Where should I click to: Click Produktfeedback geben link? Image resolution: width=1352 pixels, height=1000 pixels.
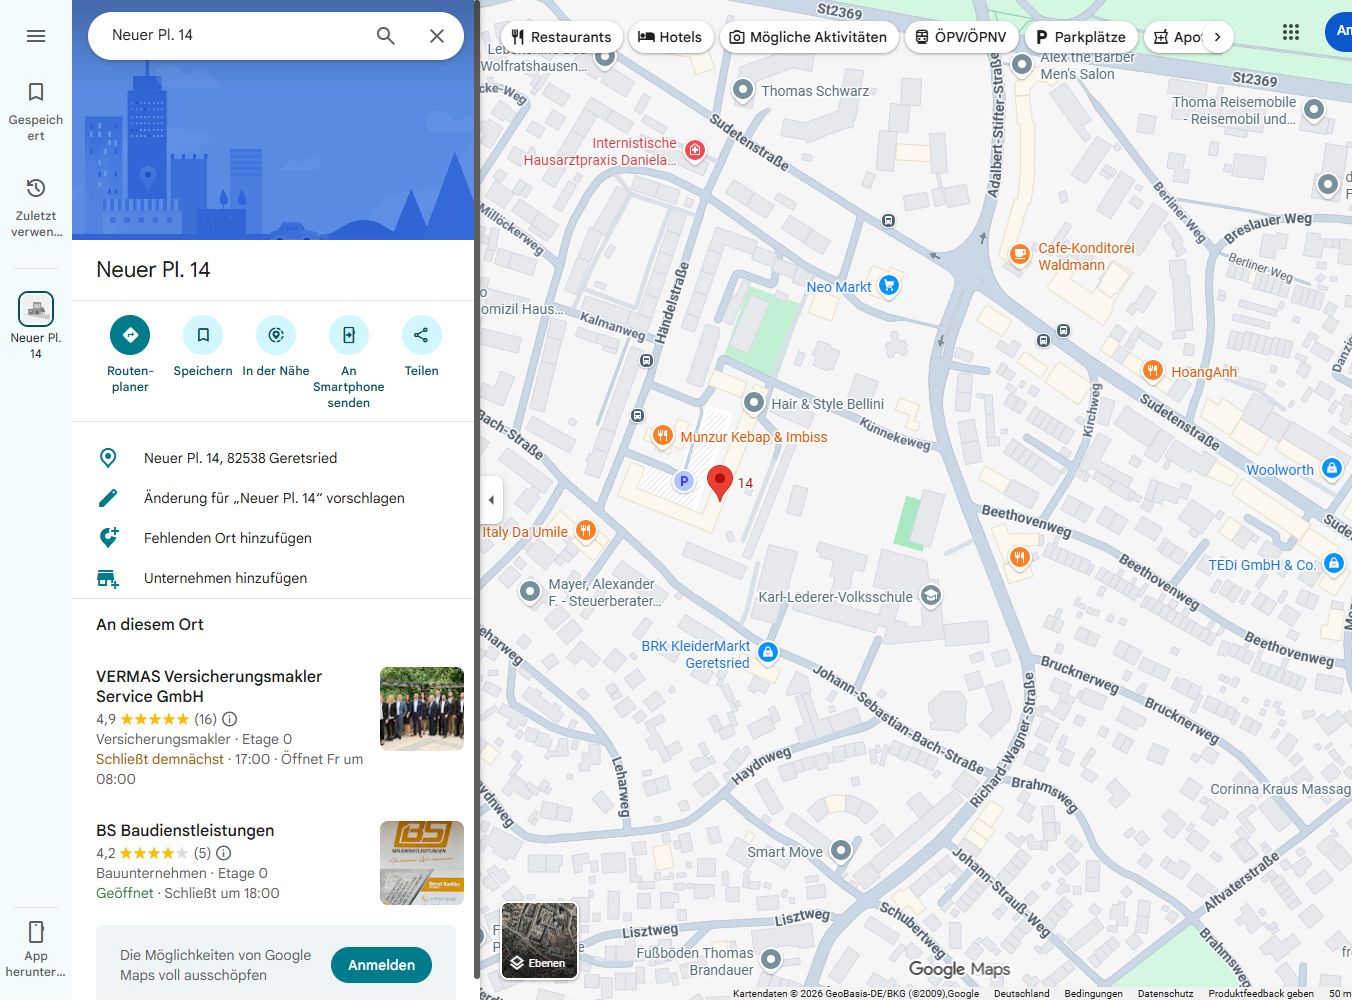tap(1261, 993)
